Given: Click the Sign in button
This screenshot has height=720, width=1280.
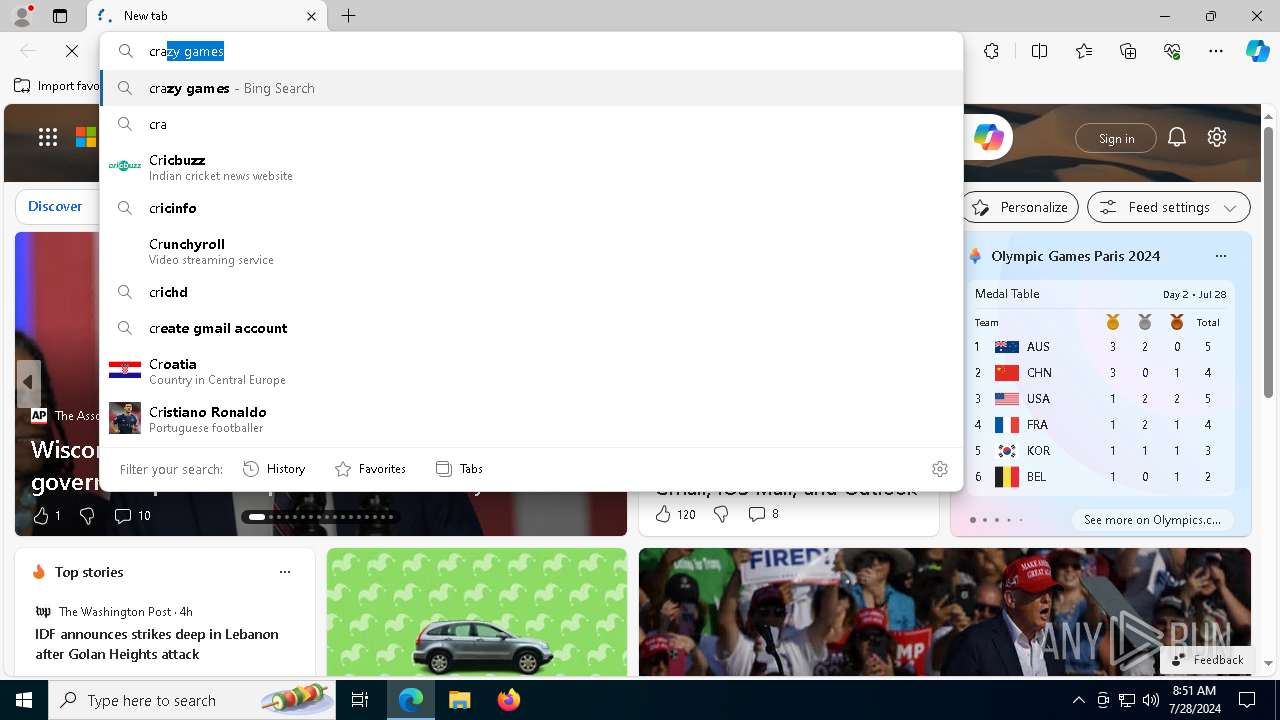Looking at the screenshot, I should coord(1116,138).
